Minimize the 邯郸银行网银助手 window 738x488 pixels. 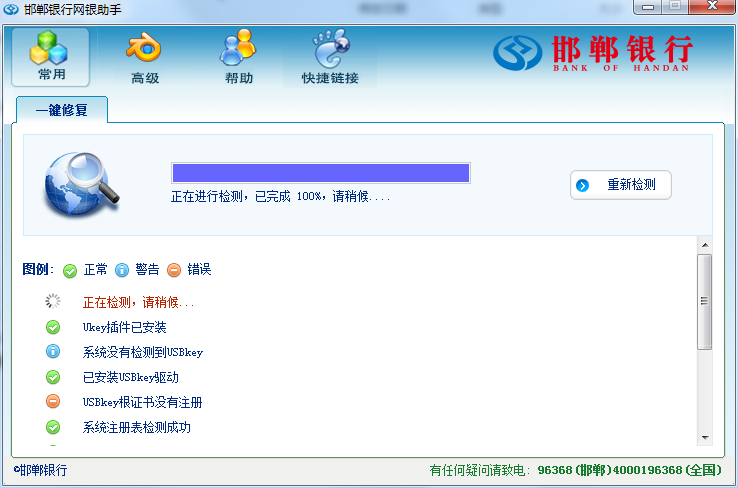point(648,7)
